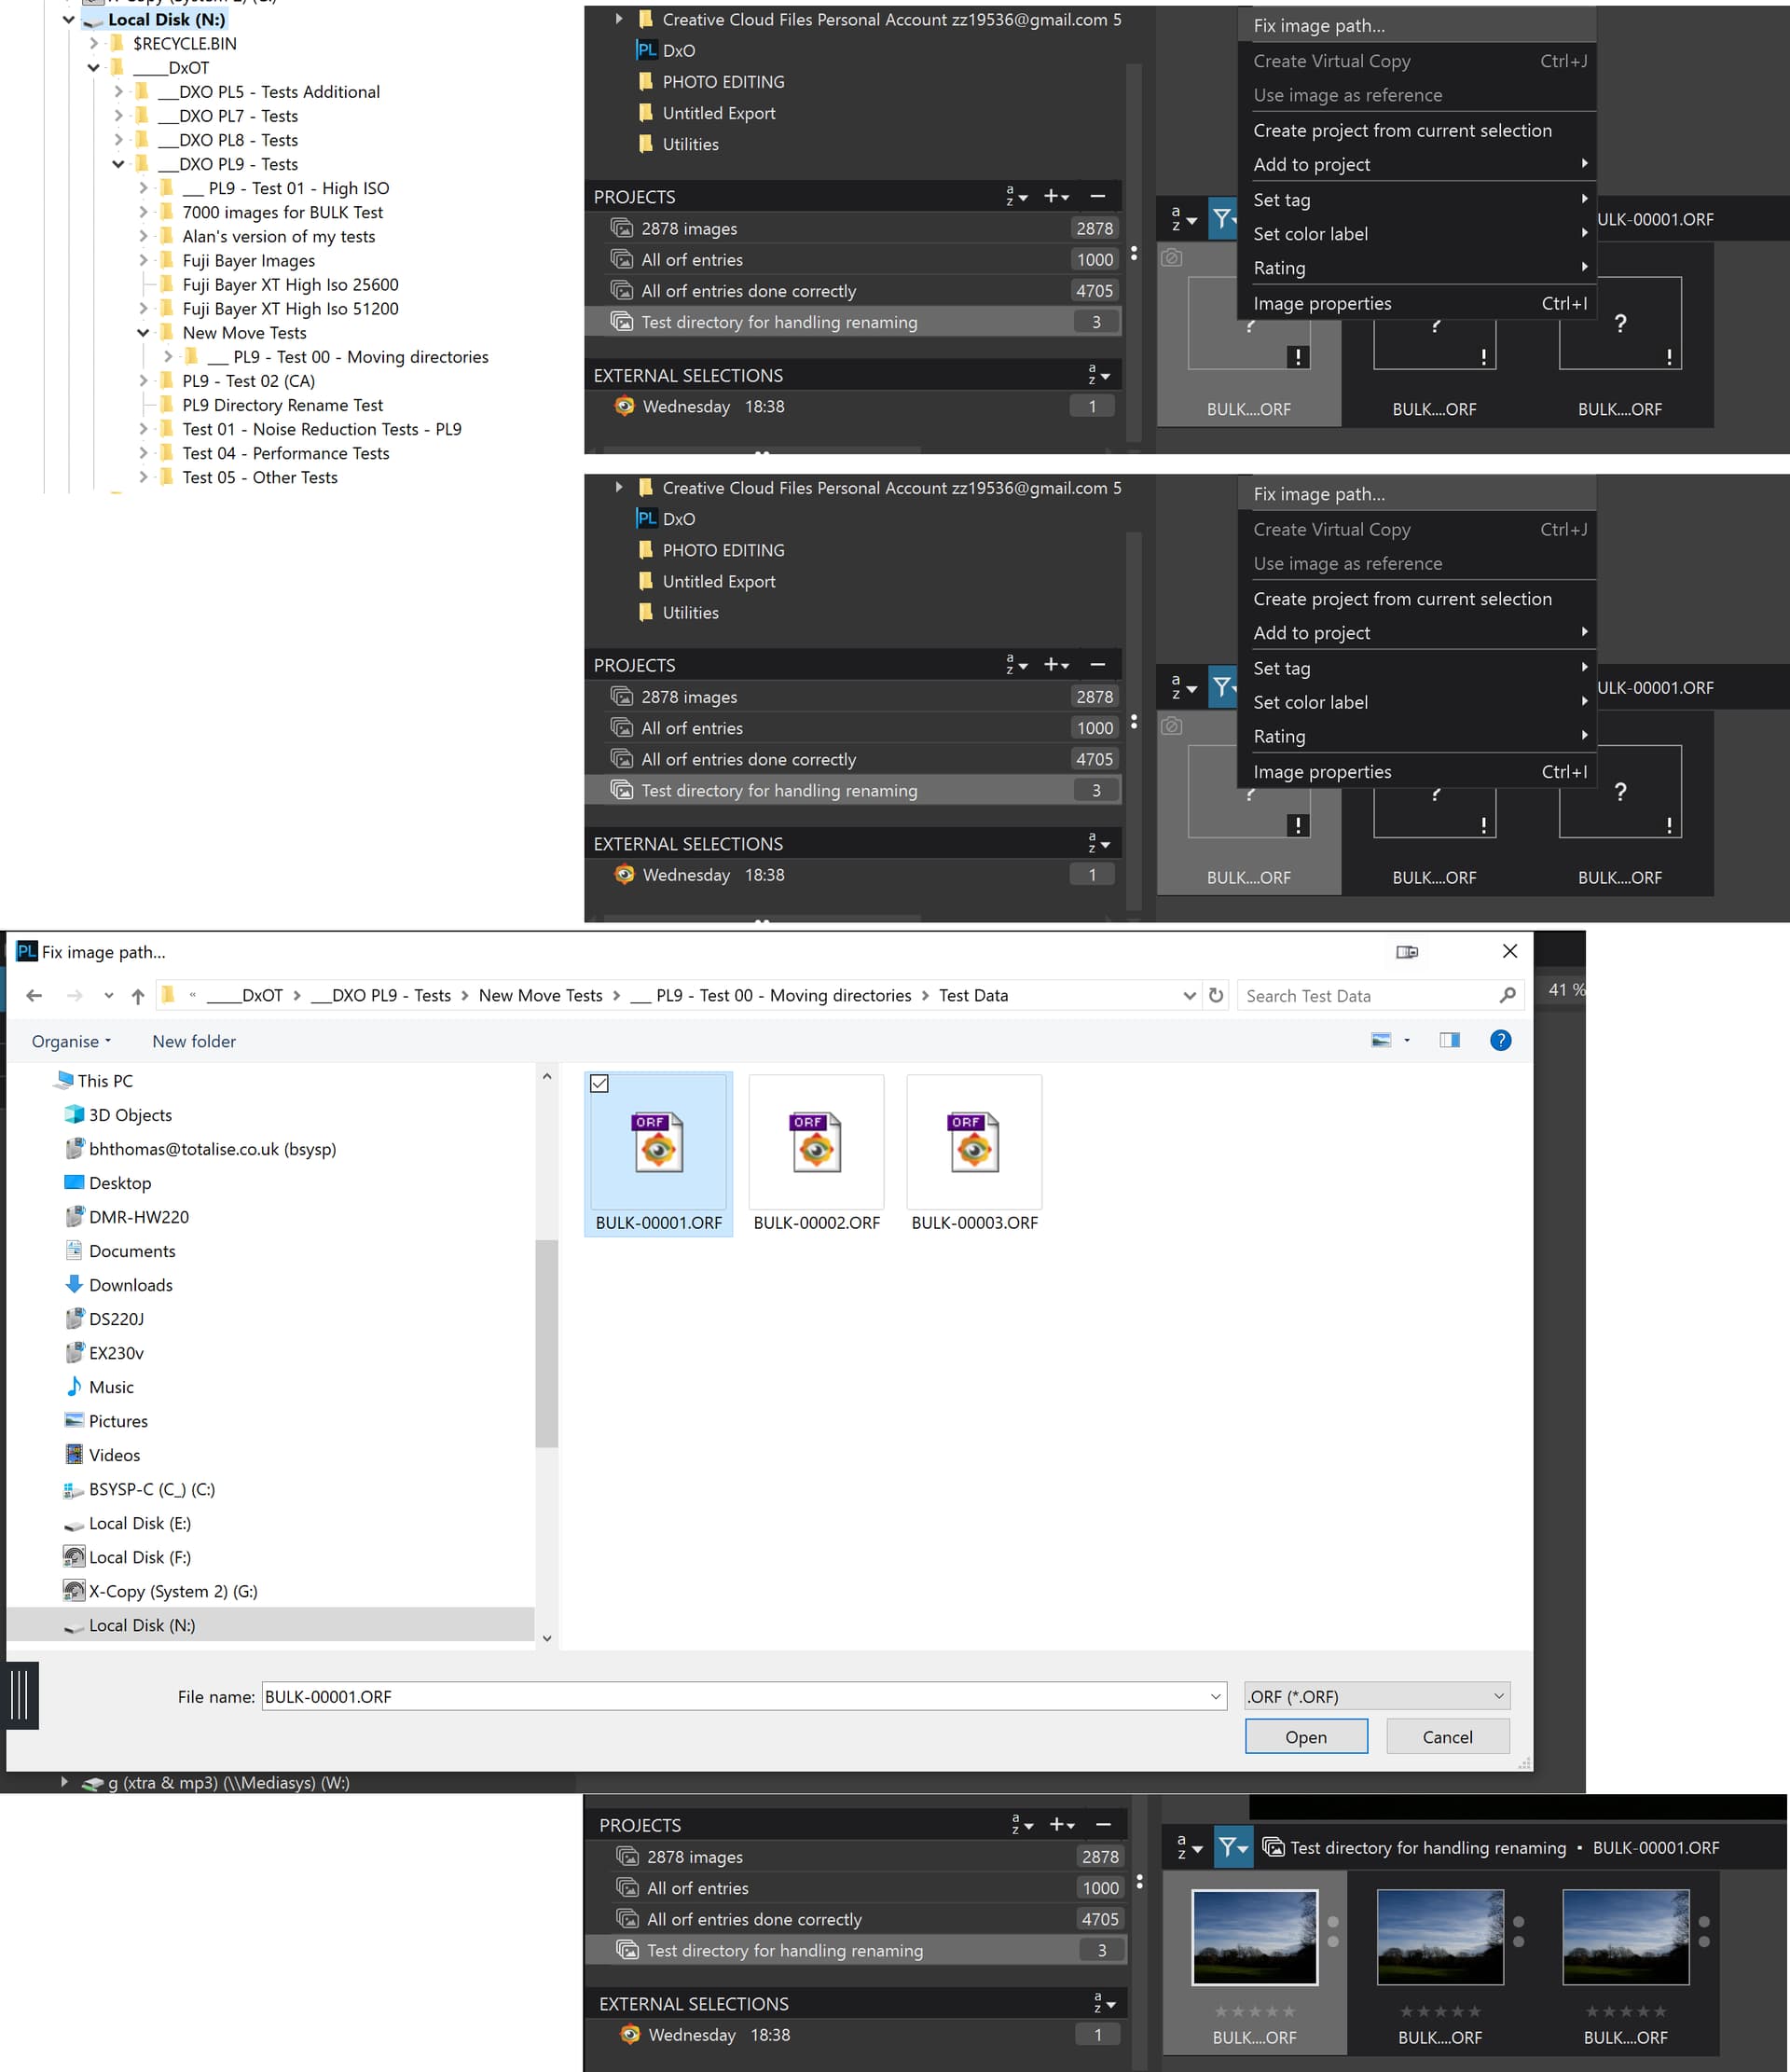Screen dimensions: 1790x2072
Task: Toggle the preview pane icon in the dialog toolbar
Action: [1448, 1040]
